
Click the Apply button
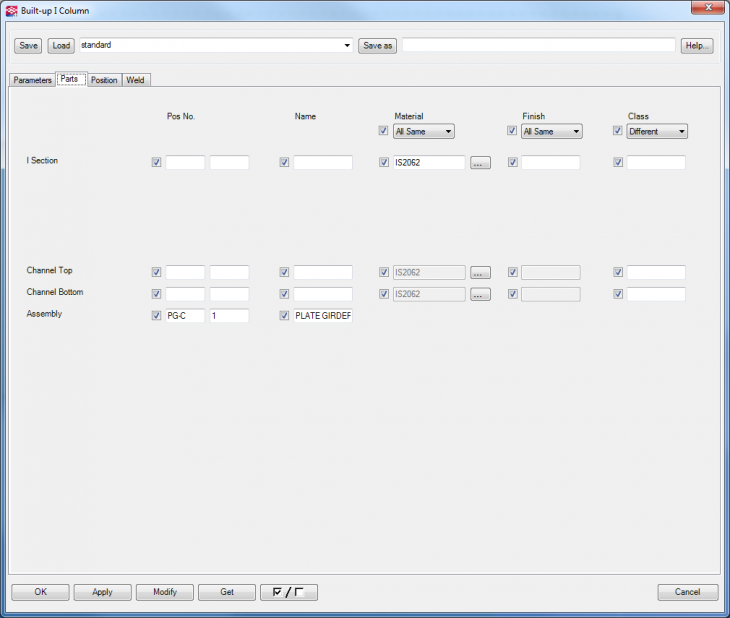point(102,592)
